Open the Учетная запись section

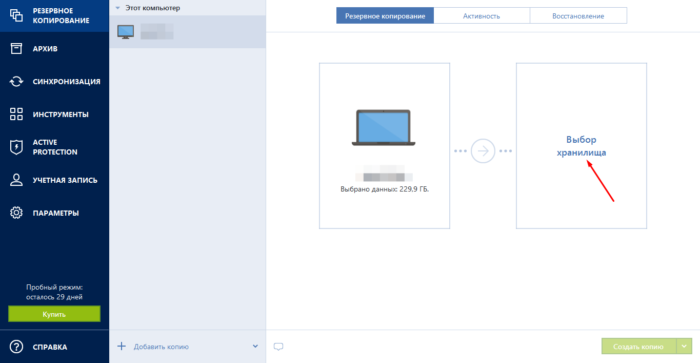point(54,180)
